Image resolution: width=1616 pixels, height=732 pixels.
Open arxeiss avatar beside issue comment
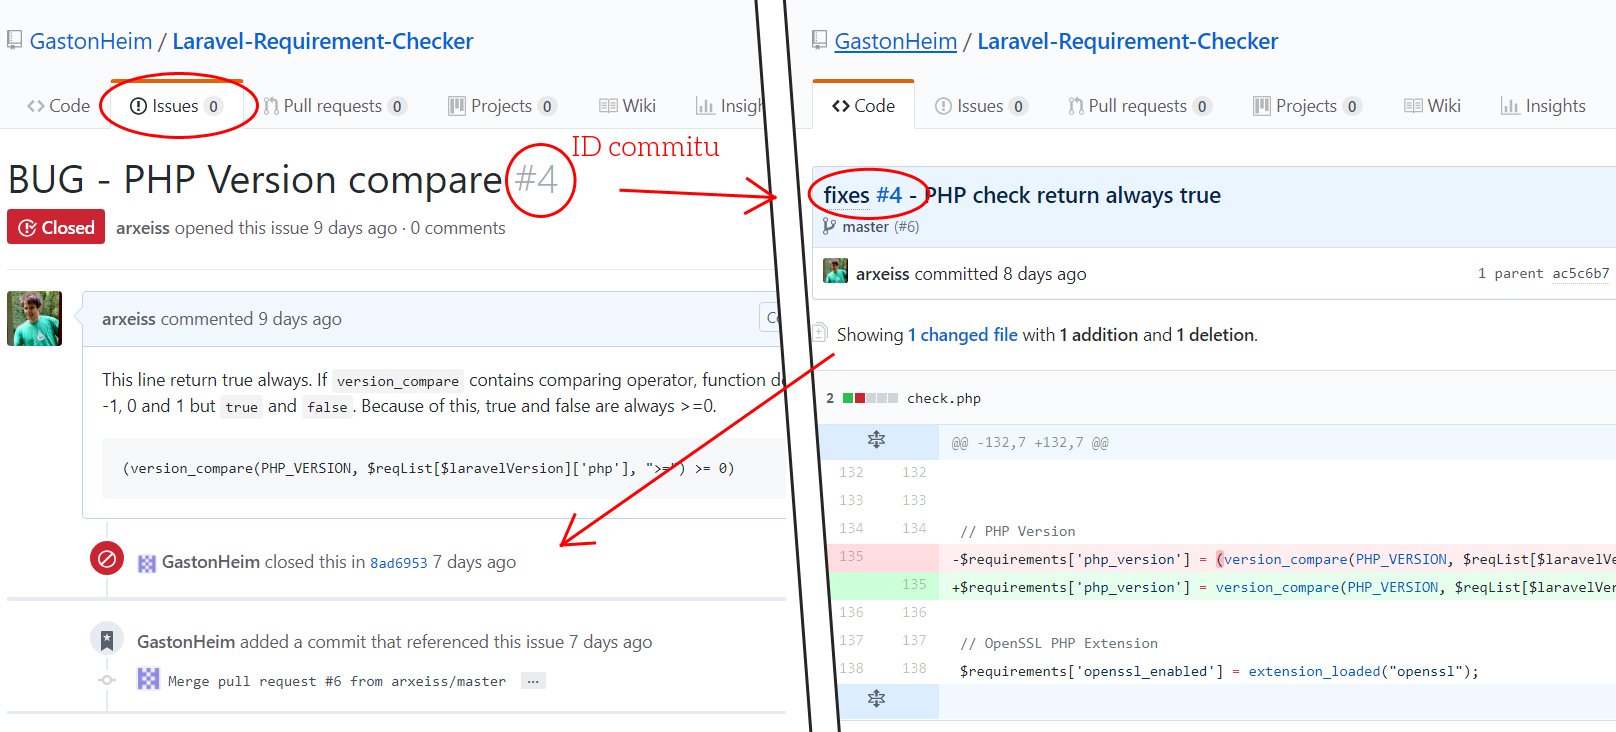(x=35, y=318)
